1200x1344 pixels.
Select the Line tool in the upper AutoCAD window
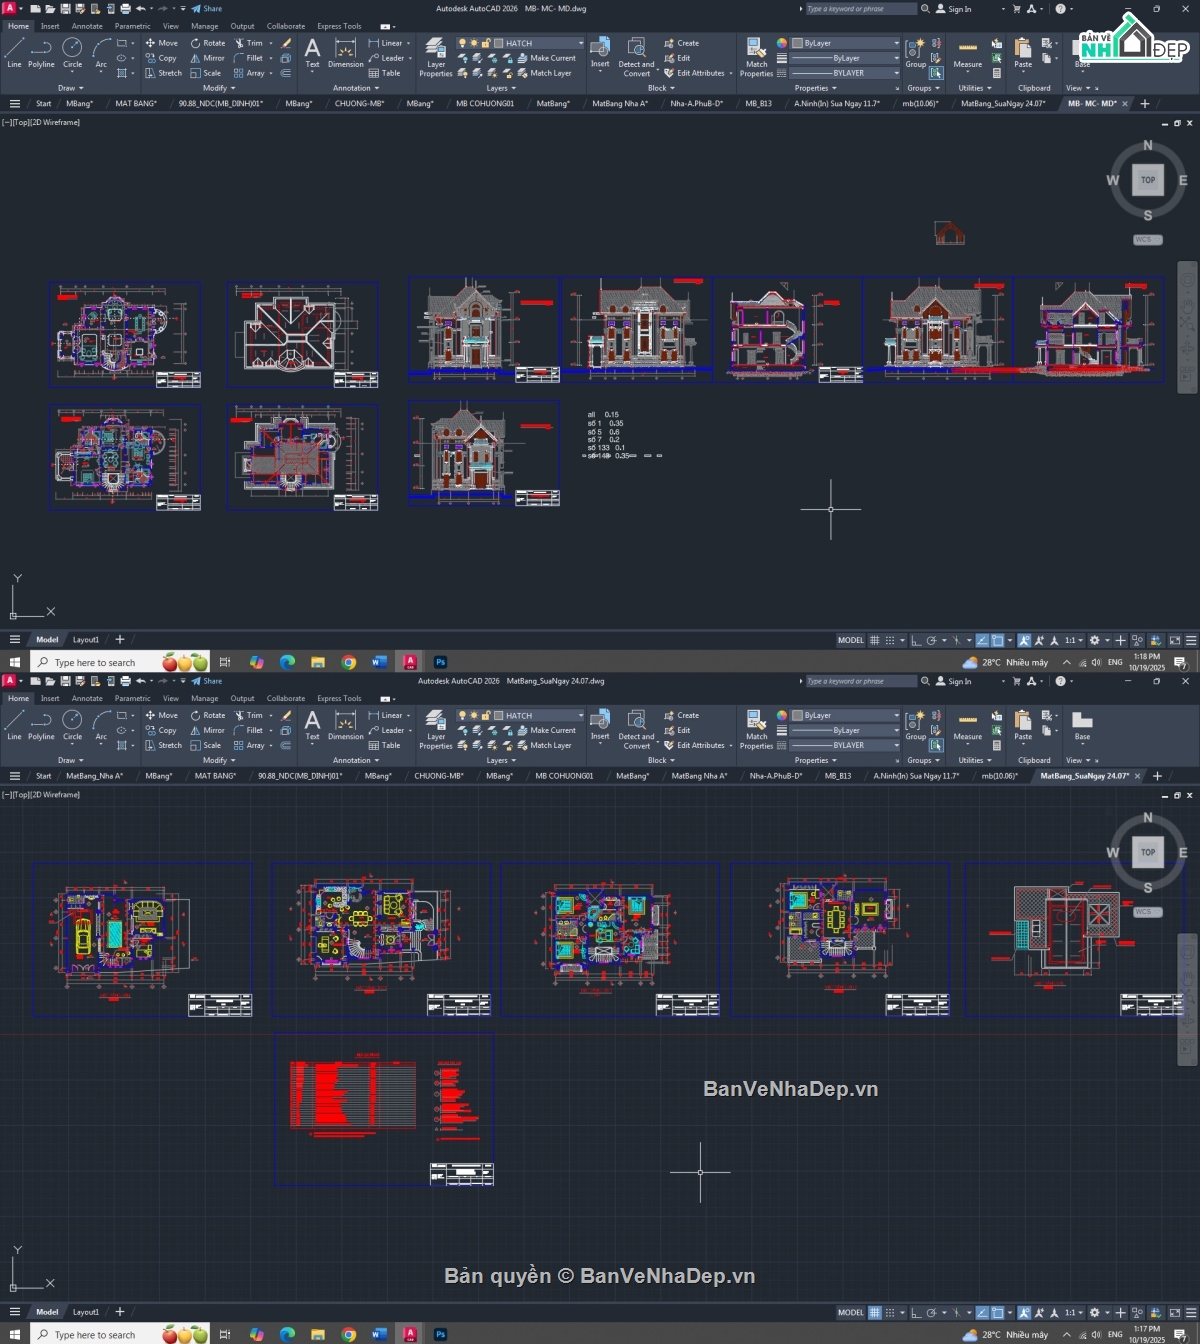pyautogui.click(x=14, y=52)
